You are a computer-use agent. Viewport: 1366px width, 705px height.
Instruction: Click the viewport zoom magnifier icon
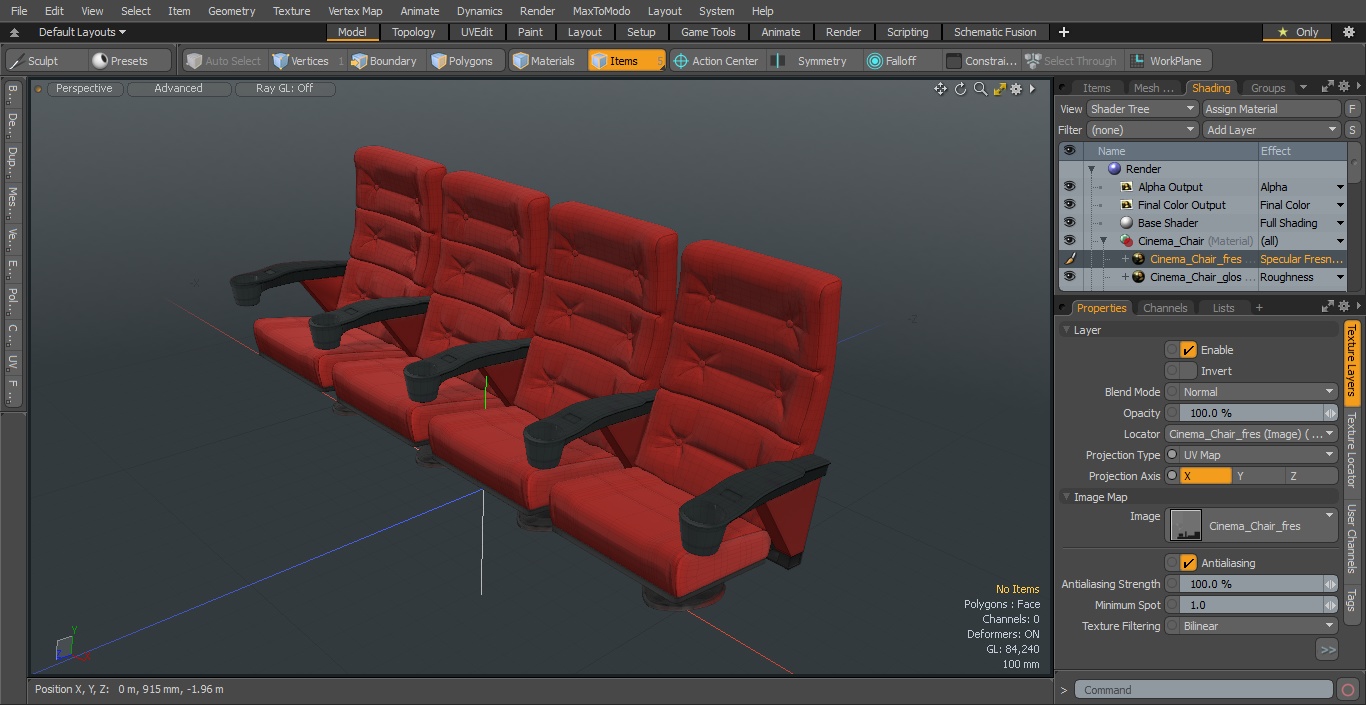click(x=980, y=89)
